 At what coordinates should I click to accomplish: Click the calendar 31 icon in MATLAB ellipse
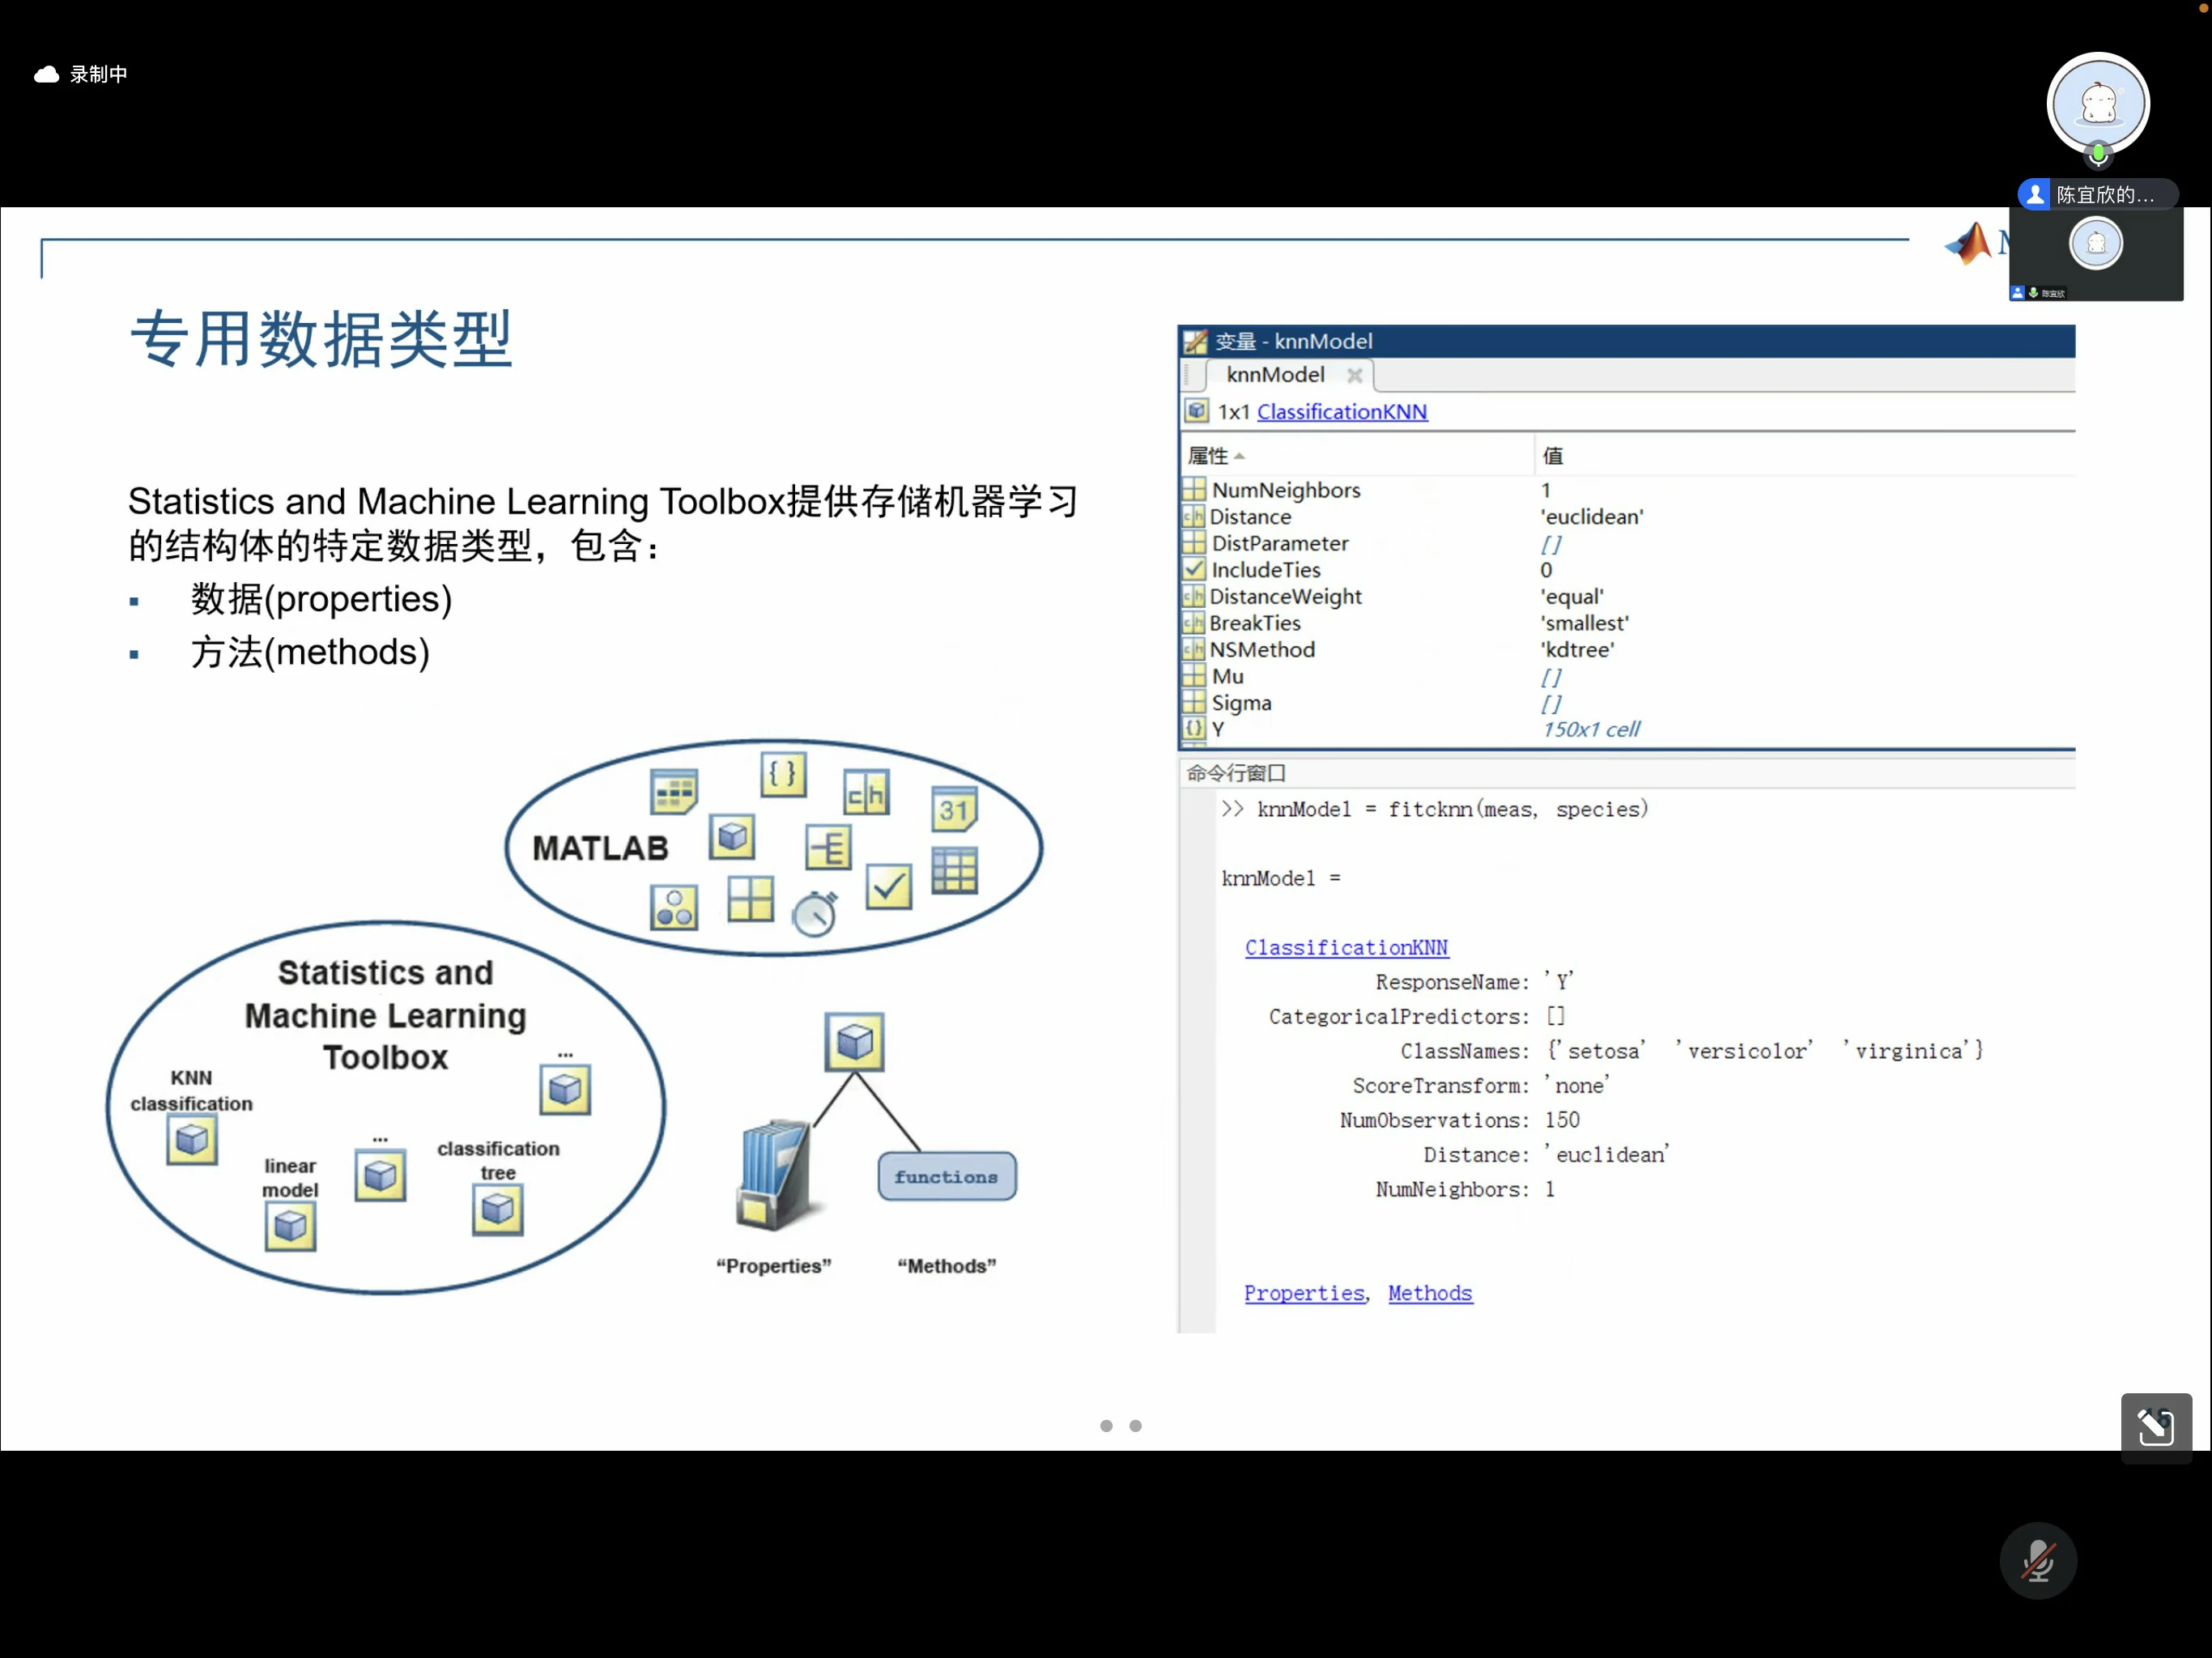point(953,809)
